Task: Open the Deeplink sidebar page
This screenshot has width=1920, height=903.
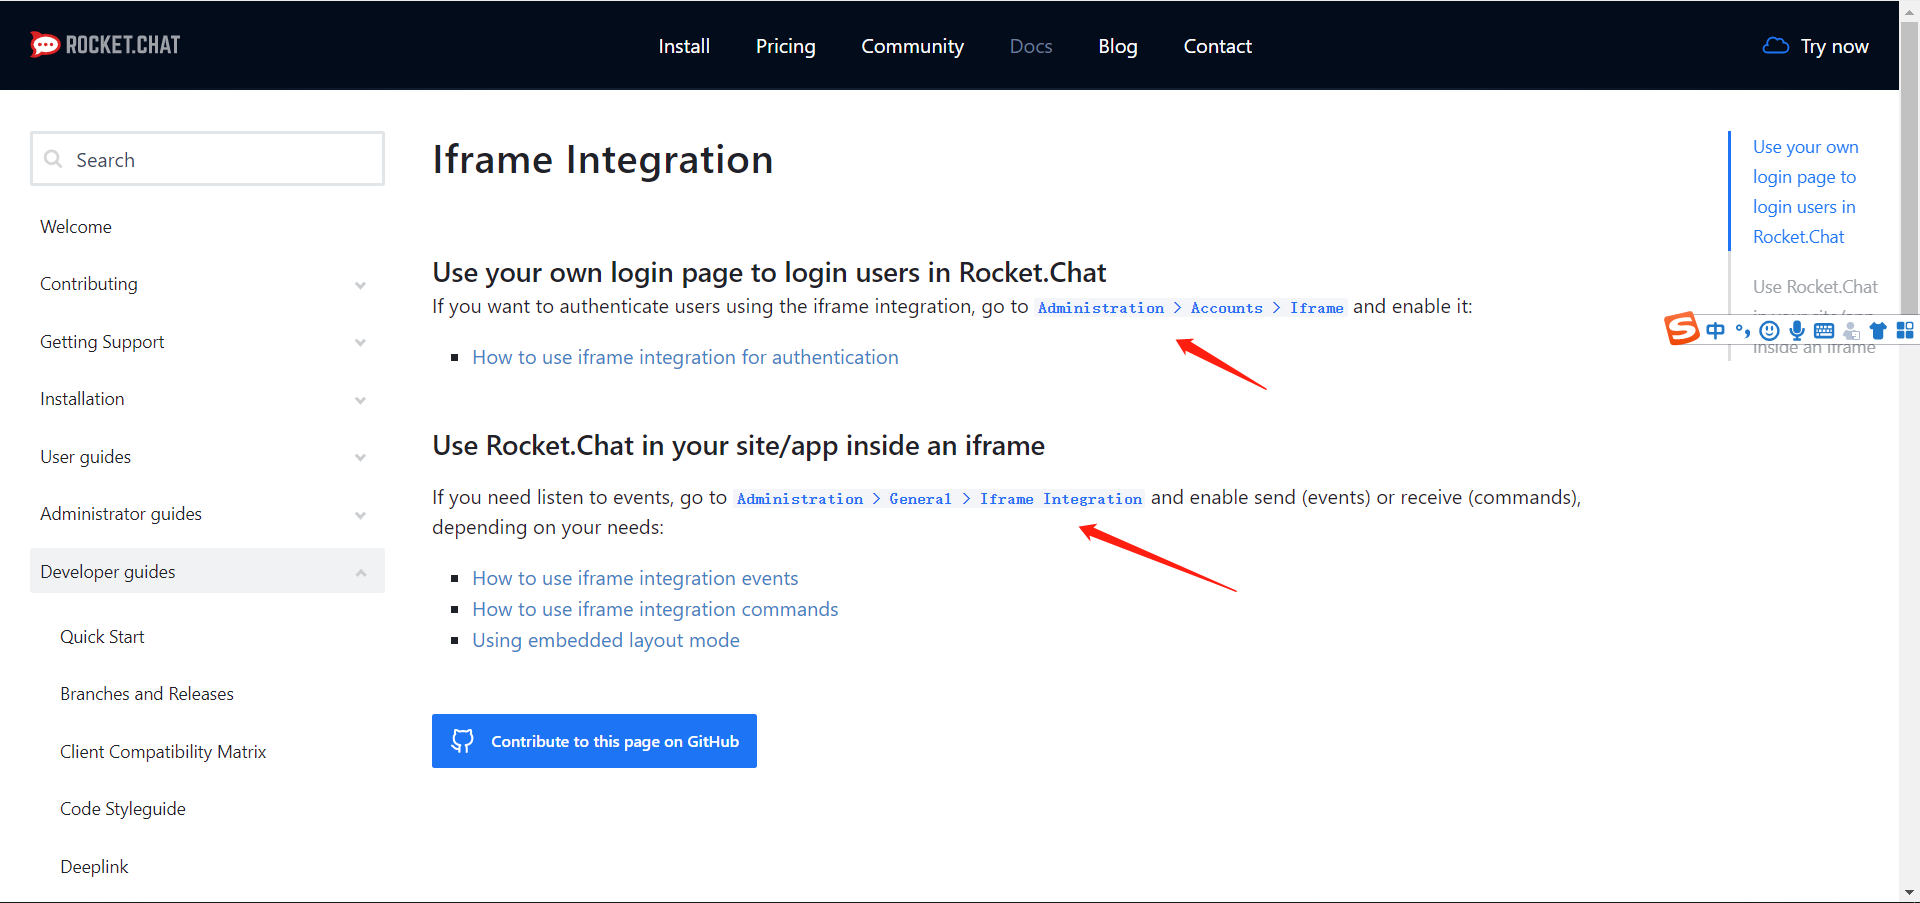Action: point(94,867)
